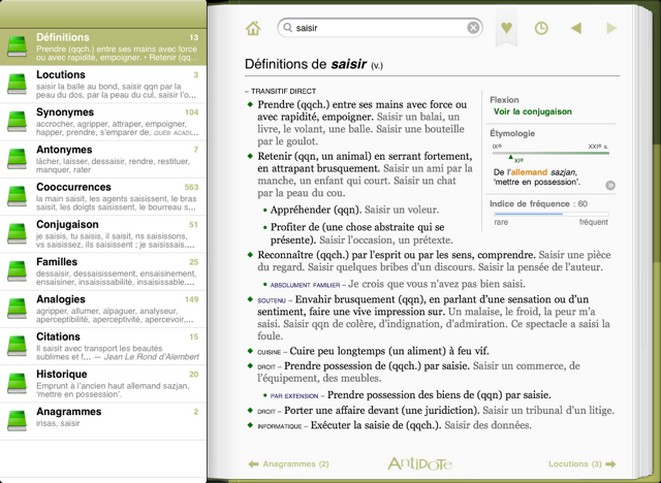The height and width of the screenshot is (483, 661).
Task: Click the Cooccurrences count 563
Action: 191,187
